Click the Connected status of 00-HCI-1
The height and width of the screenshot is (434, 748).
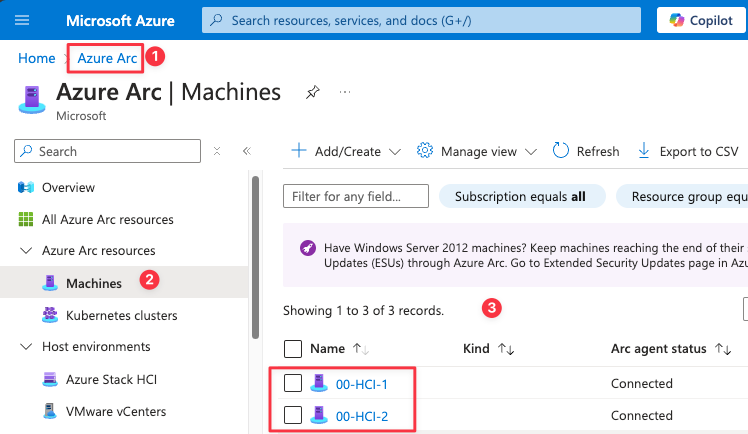click(x=642, y=383)
